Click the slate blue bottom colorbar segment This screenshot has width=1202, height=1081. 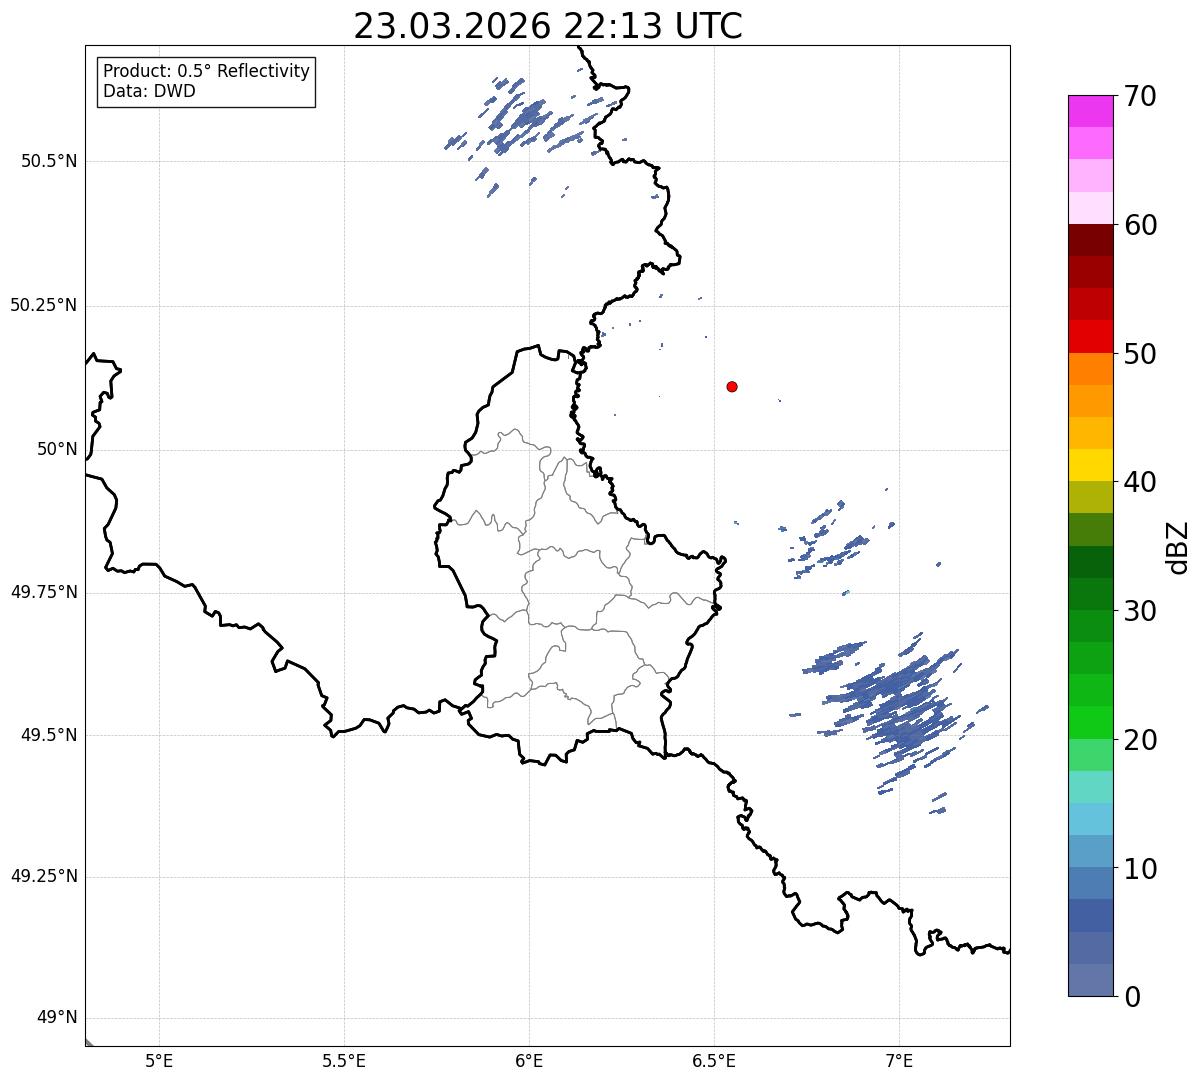(x=1091, y=980)
